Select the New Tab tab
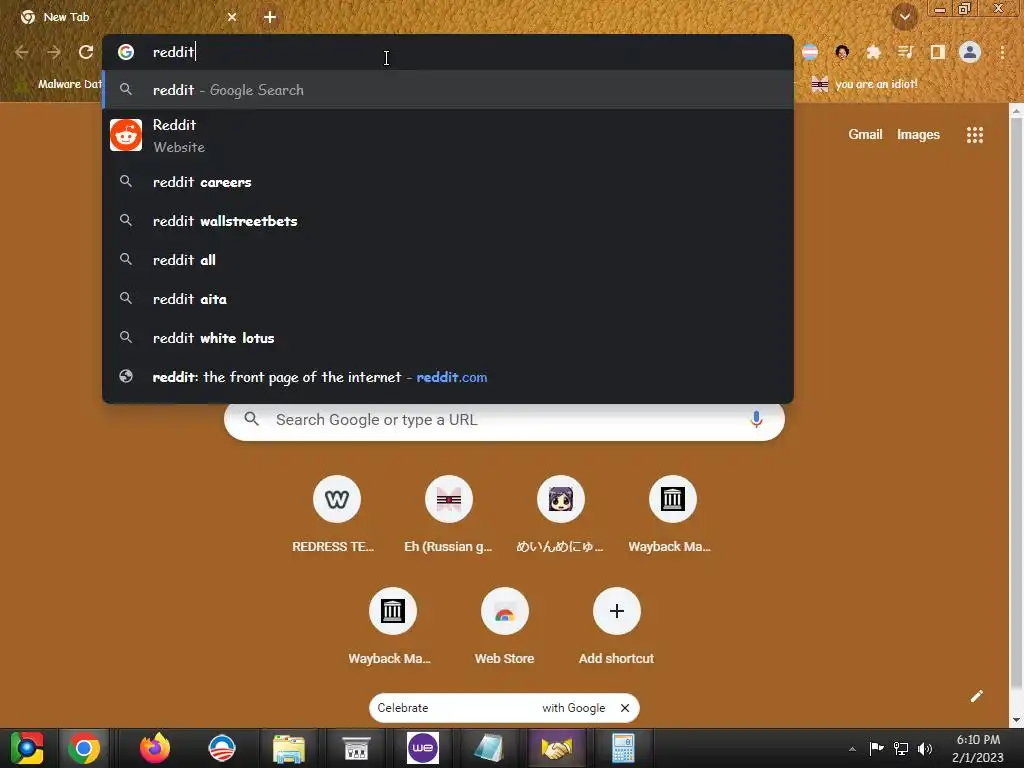The image size is (1024, 768). (x=127, y=18)
